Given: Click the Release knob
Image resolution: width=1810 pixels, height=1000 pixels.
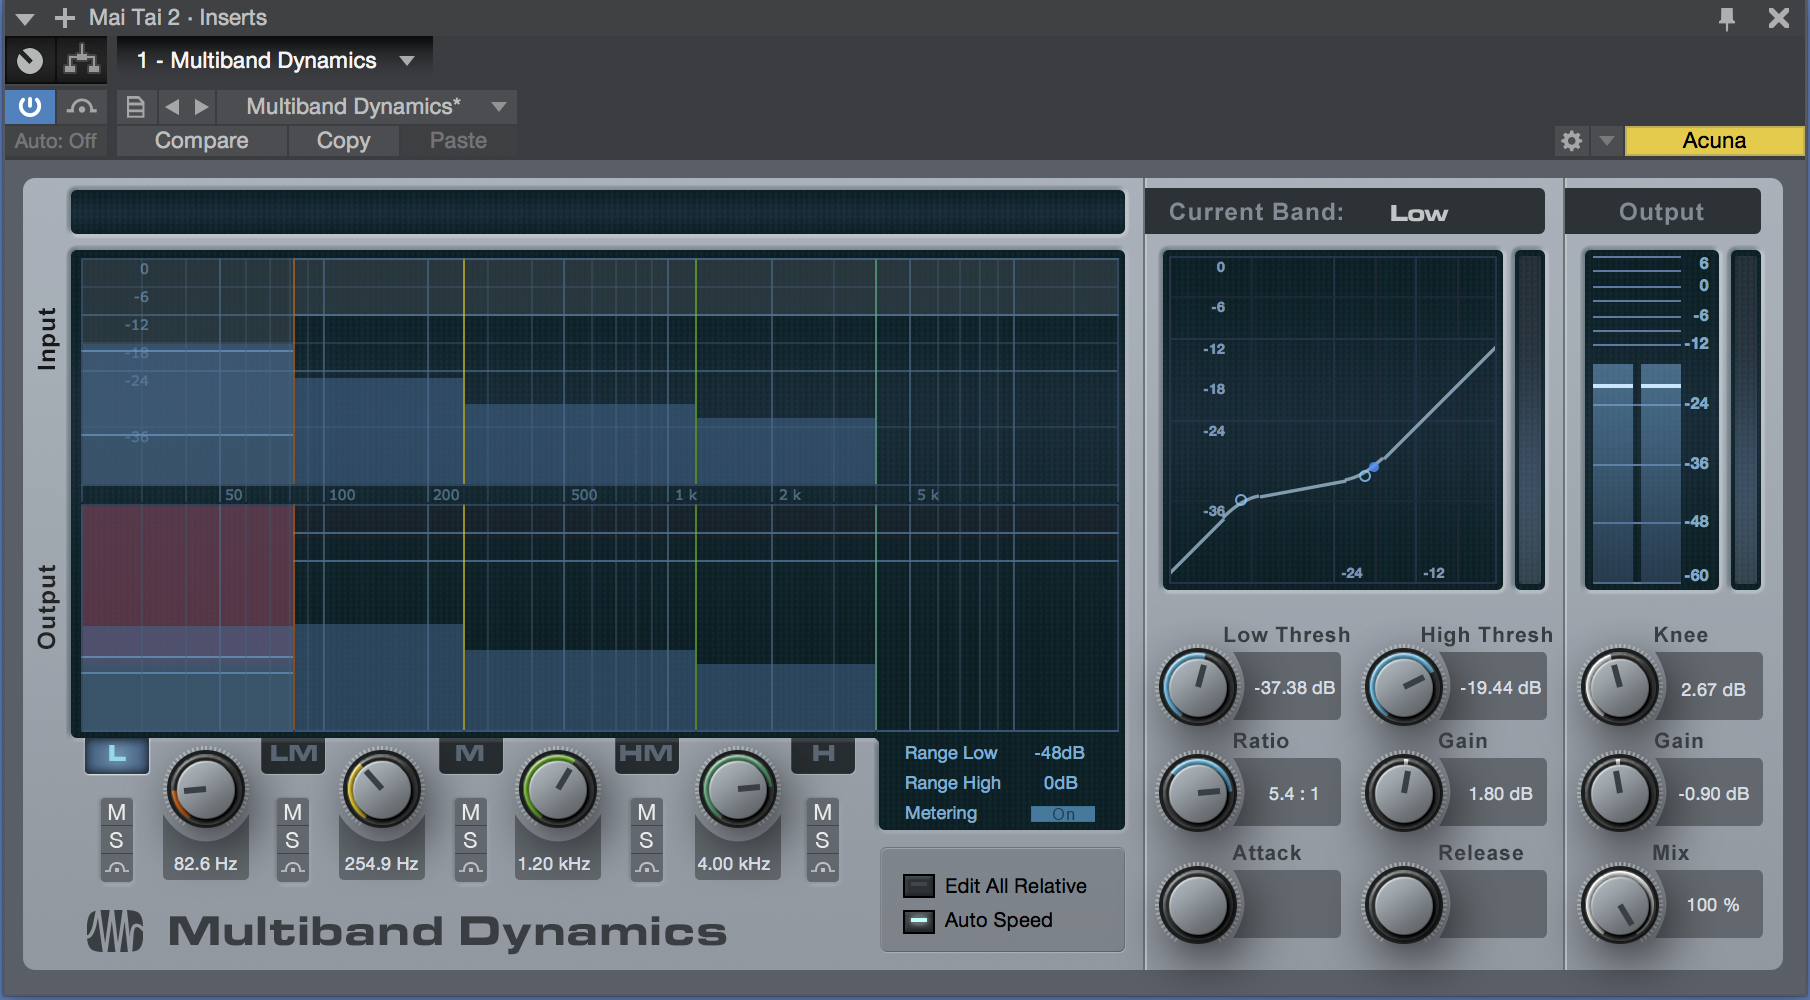Looking at the screenshot, I should coord(1404,905).
